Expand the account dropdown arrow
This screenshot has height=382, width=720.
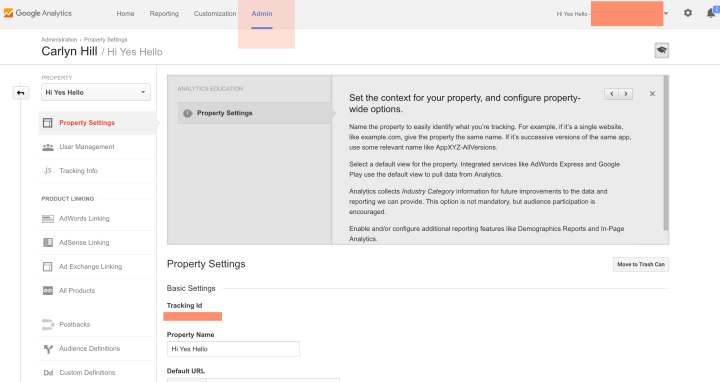click(x=666, y=14)
